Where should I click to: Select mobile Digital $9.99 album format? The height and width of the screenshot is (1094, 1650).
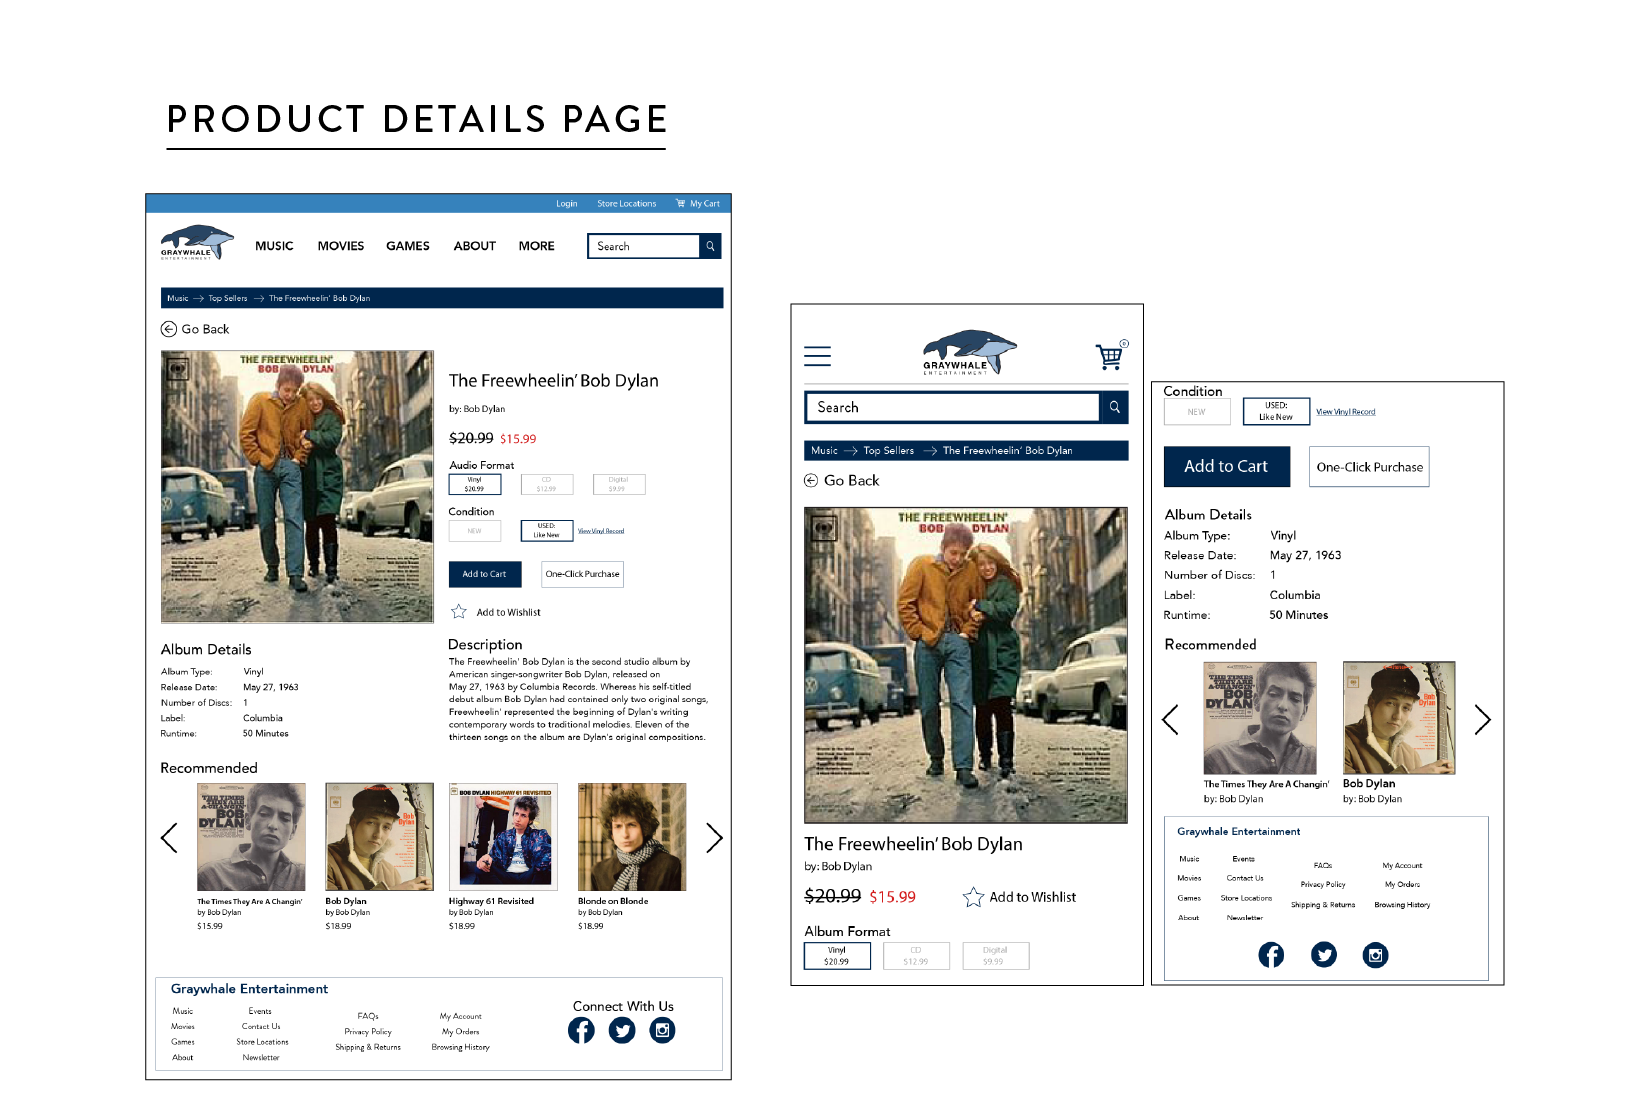(996, 956)
